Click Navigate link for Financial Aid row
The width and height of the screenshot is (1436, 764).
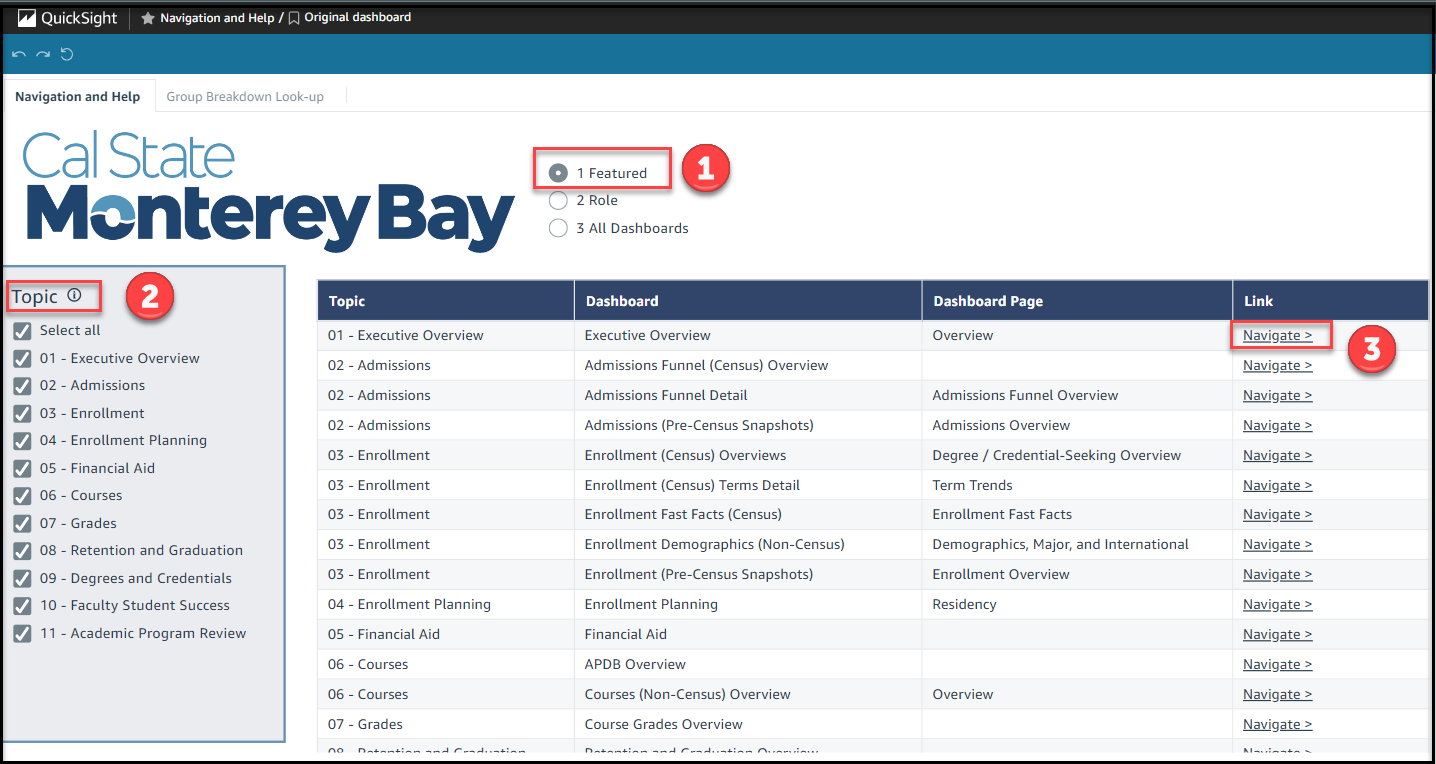[x=1277, y=634]
